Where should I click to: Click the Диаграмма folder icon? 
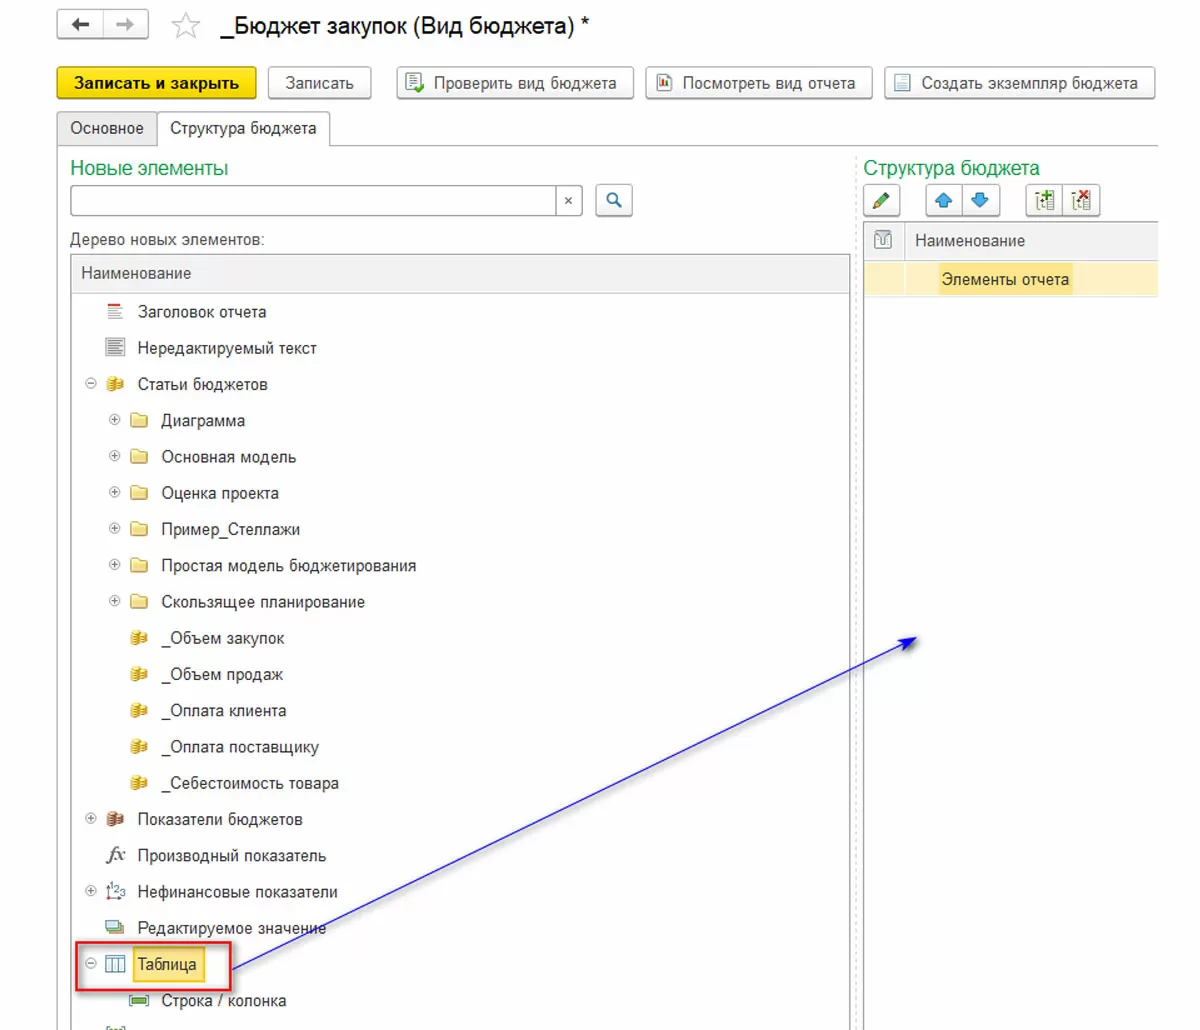click(139, 420)
